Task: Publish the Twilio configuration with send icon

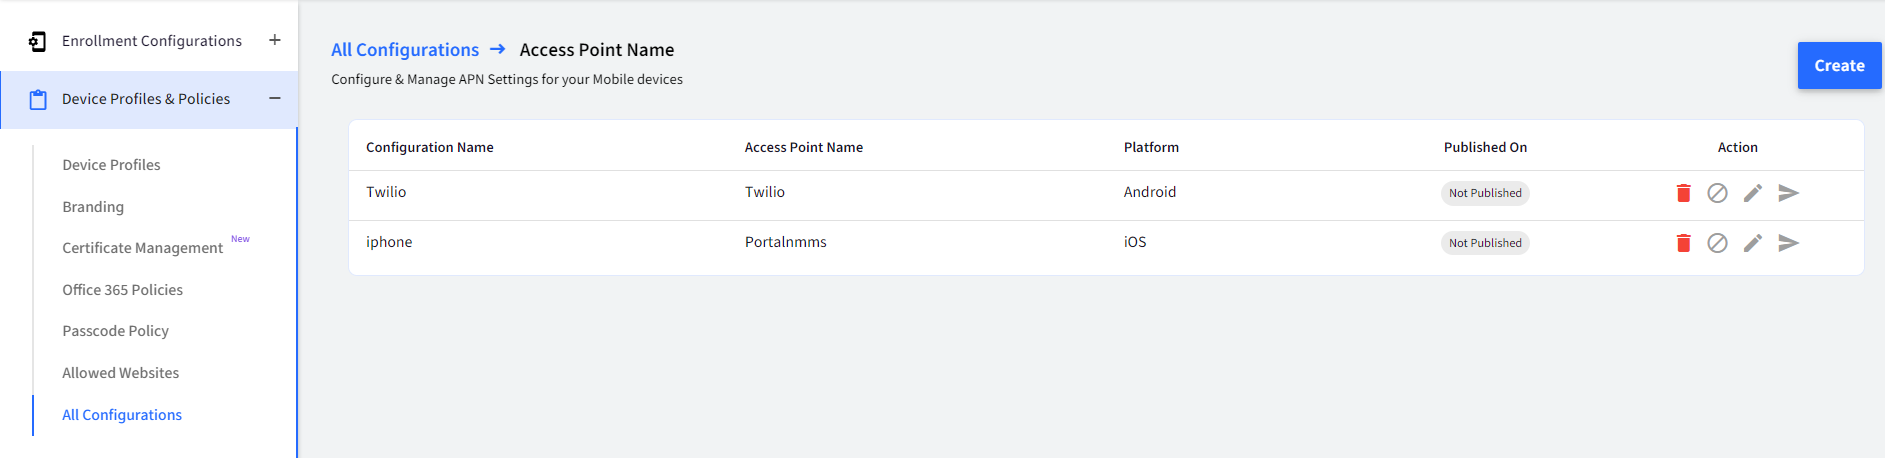Action: click(x=1789, y=193)
